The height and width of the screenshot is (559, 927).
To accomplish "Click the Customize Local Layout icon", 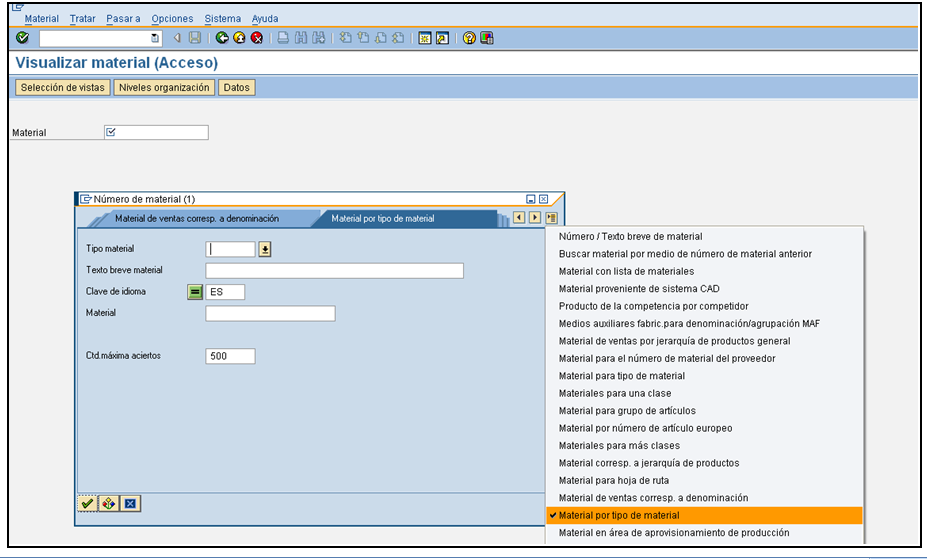I will pyautogui.click(x=487, y=38).
